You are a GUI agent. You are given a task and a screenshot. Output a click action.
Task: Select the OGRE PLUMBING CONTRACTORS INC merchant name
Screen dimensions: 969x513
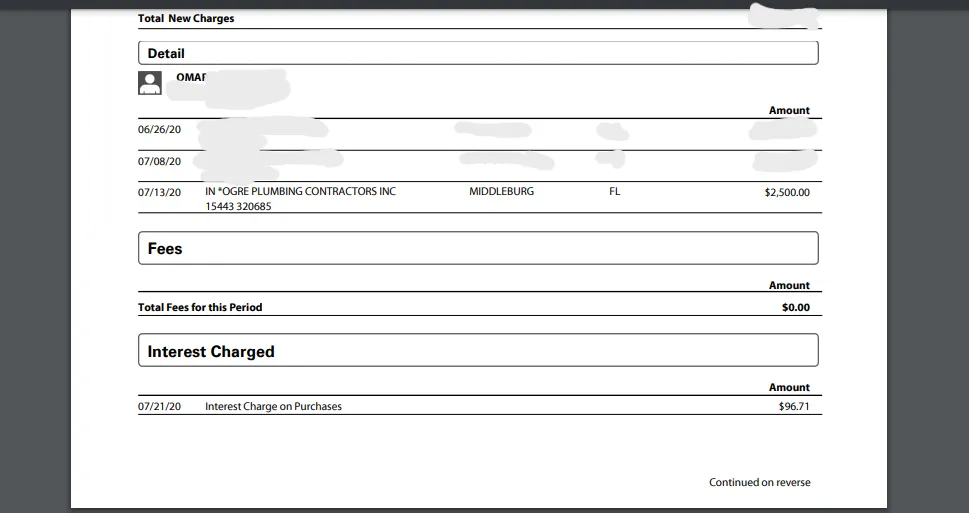click(x=300, y=192)
